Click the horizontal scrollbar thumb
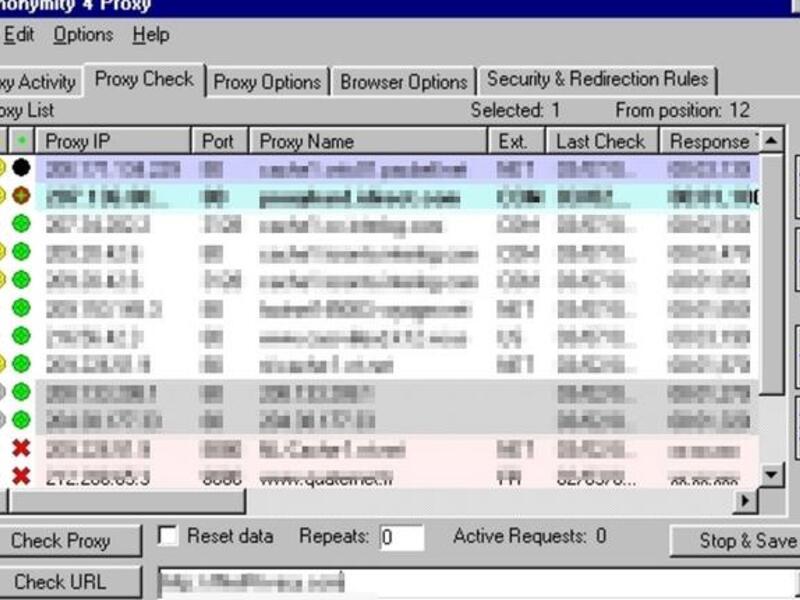 click(x=127, y=501)
